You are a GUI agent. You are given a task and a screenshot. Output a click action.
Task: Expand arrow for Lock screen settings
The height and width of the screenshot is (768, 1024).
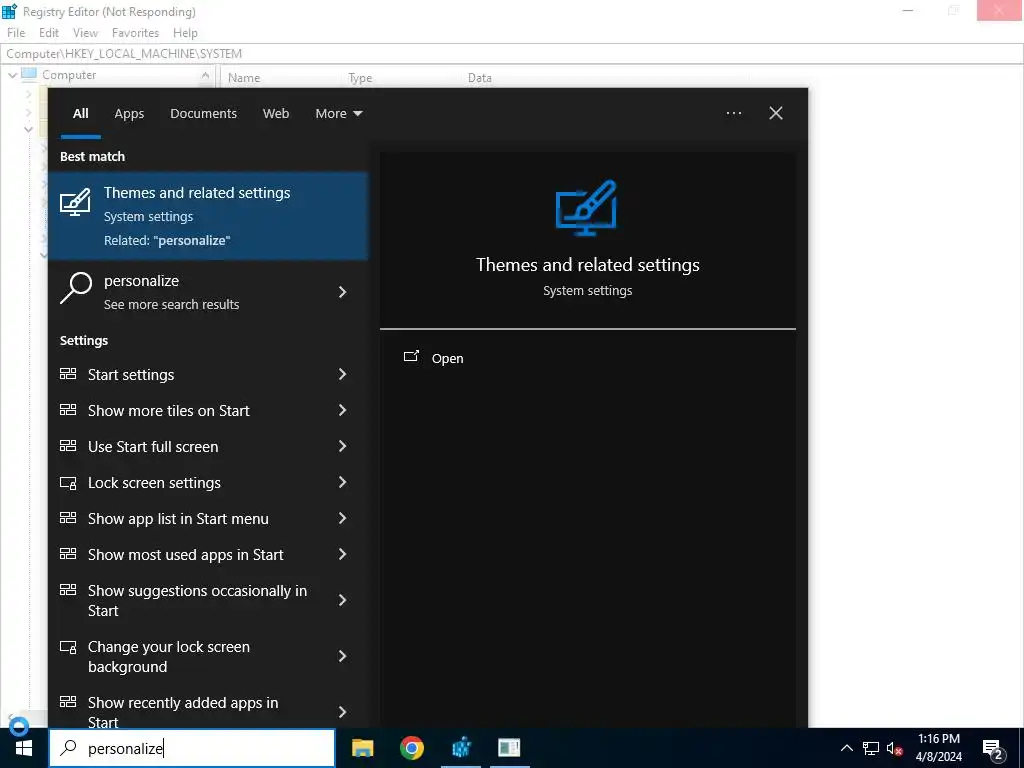coord(342,482)
